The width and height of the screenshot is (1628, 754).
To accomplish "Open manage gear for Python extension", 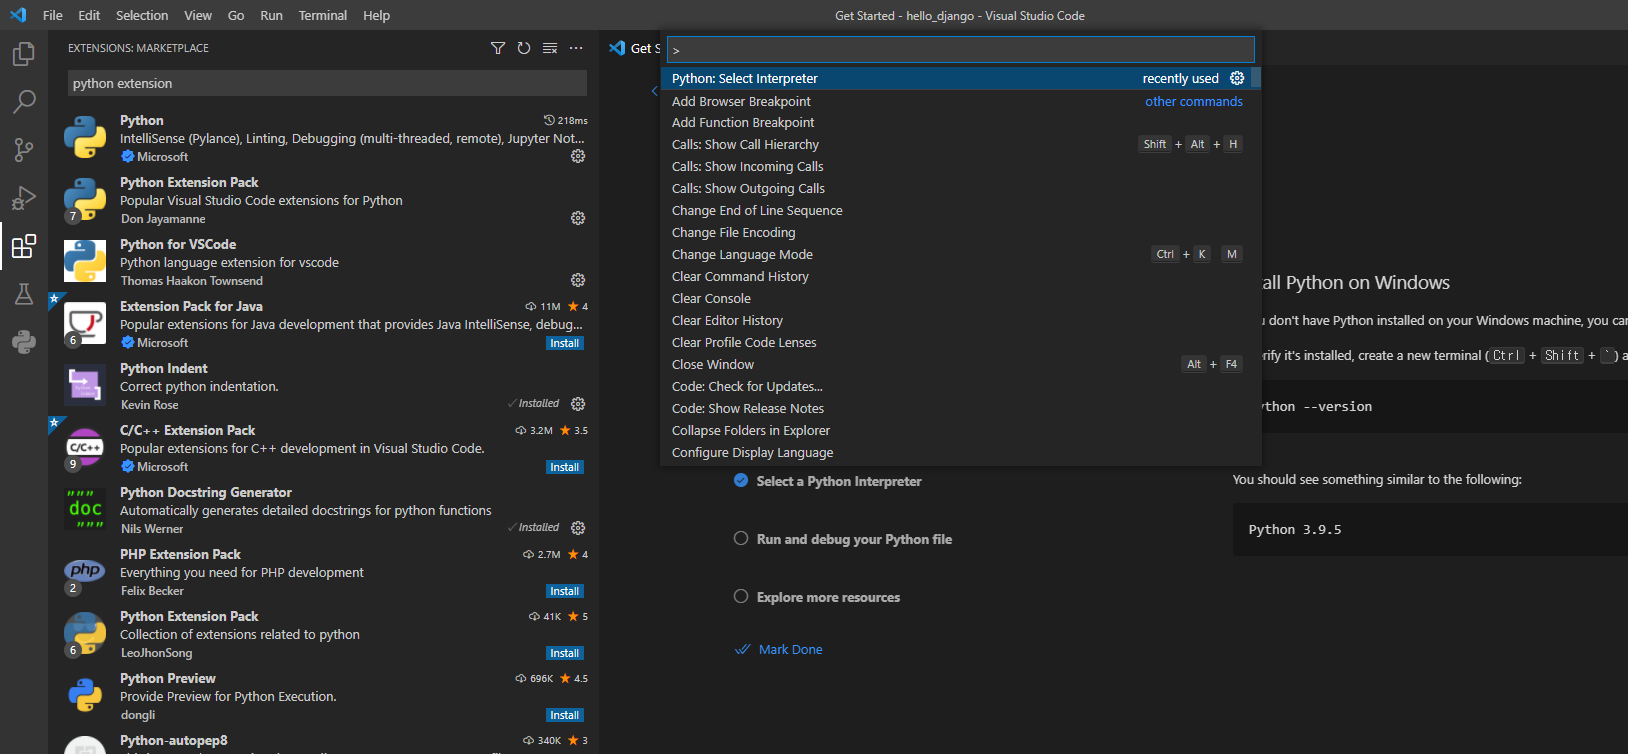I will 578,156.
